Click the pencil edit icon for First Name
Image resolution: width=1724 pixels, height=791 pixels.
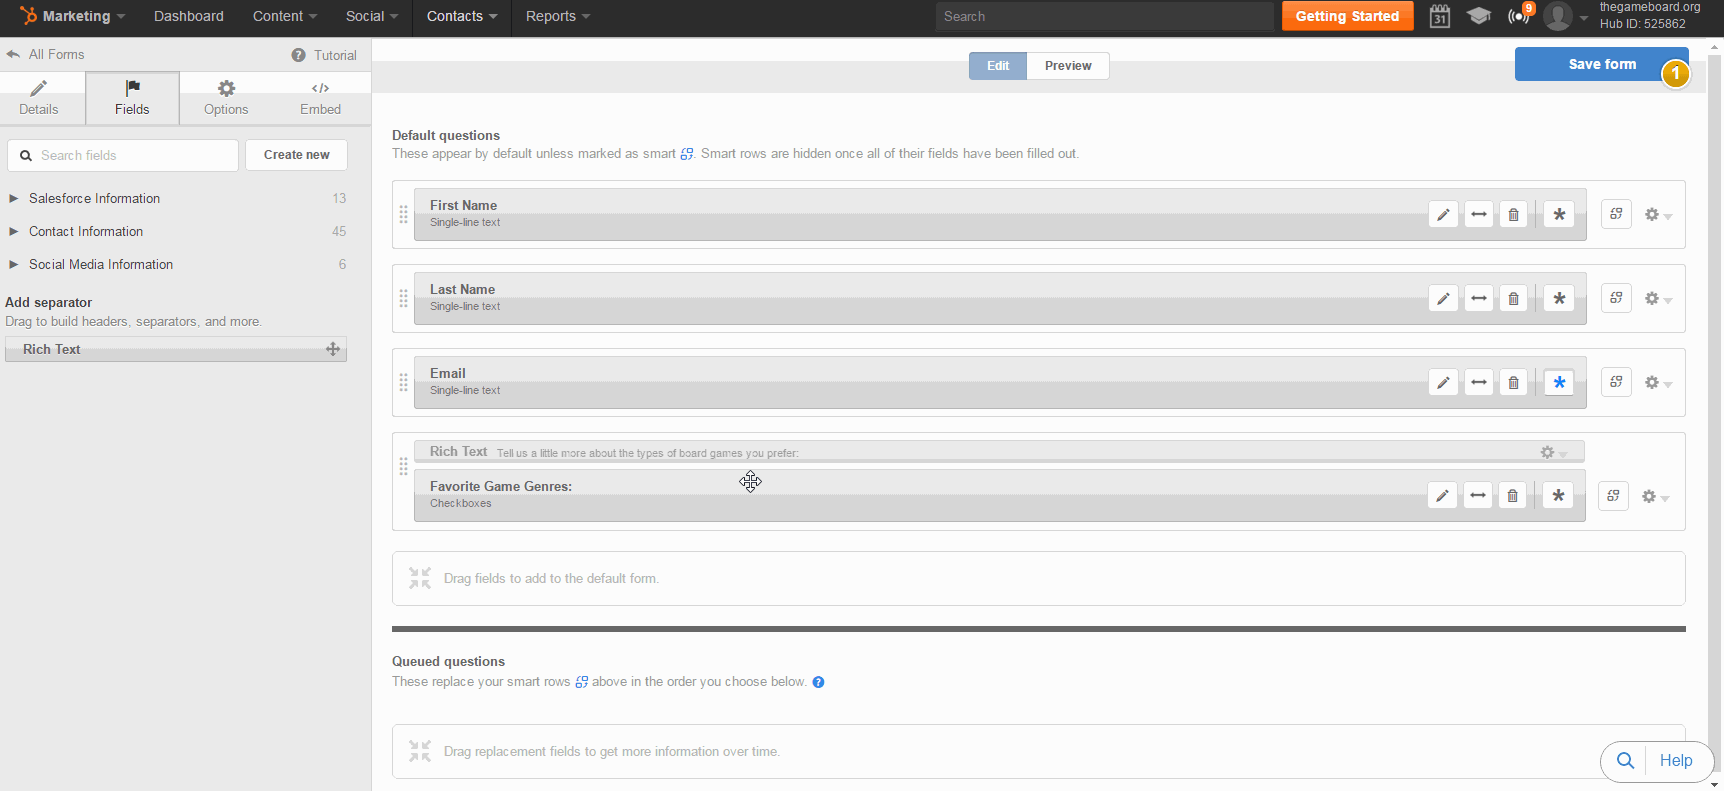click(1443, 215)
